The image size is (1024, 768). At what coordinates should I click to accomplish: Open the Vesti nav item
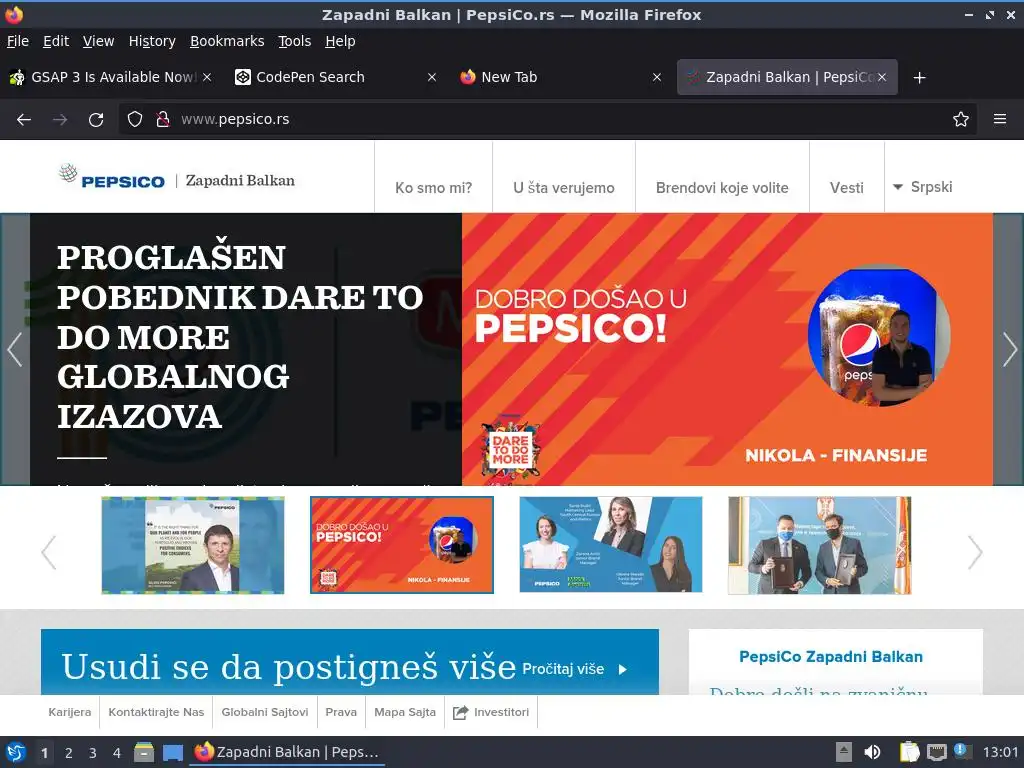(846, 188)
